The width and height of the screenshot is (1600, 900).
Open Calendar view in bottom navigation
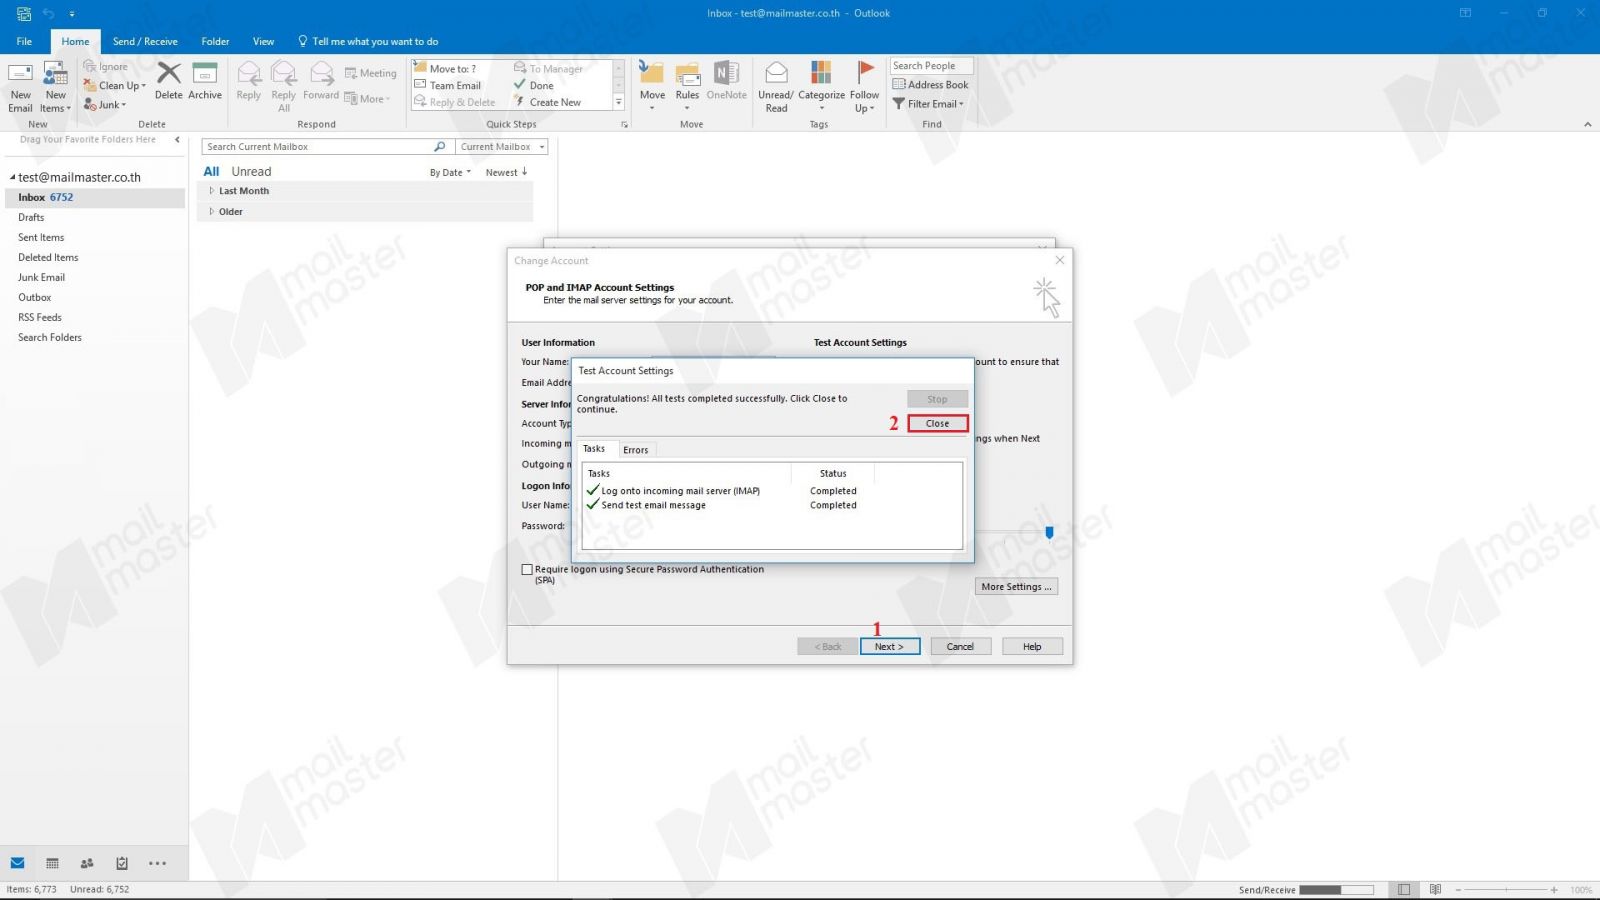tap(52, 863)
